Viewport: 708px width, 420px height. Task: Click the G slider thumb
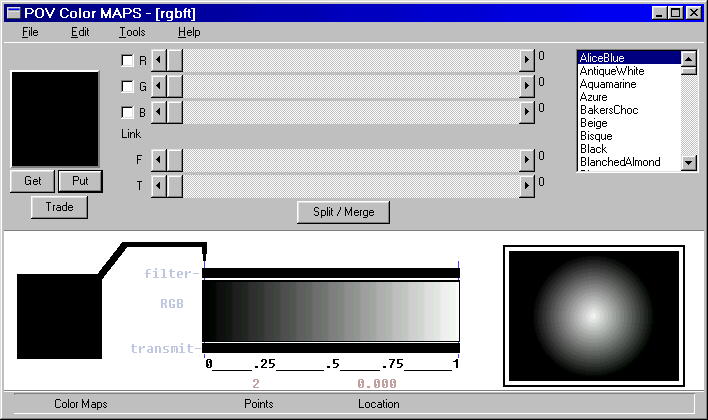click(175, 86)
